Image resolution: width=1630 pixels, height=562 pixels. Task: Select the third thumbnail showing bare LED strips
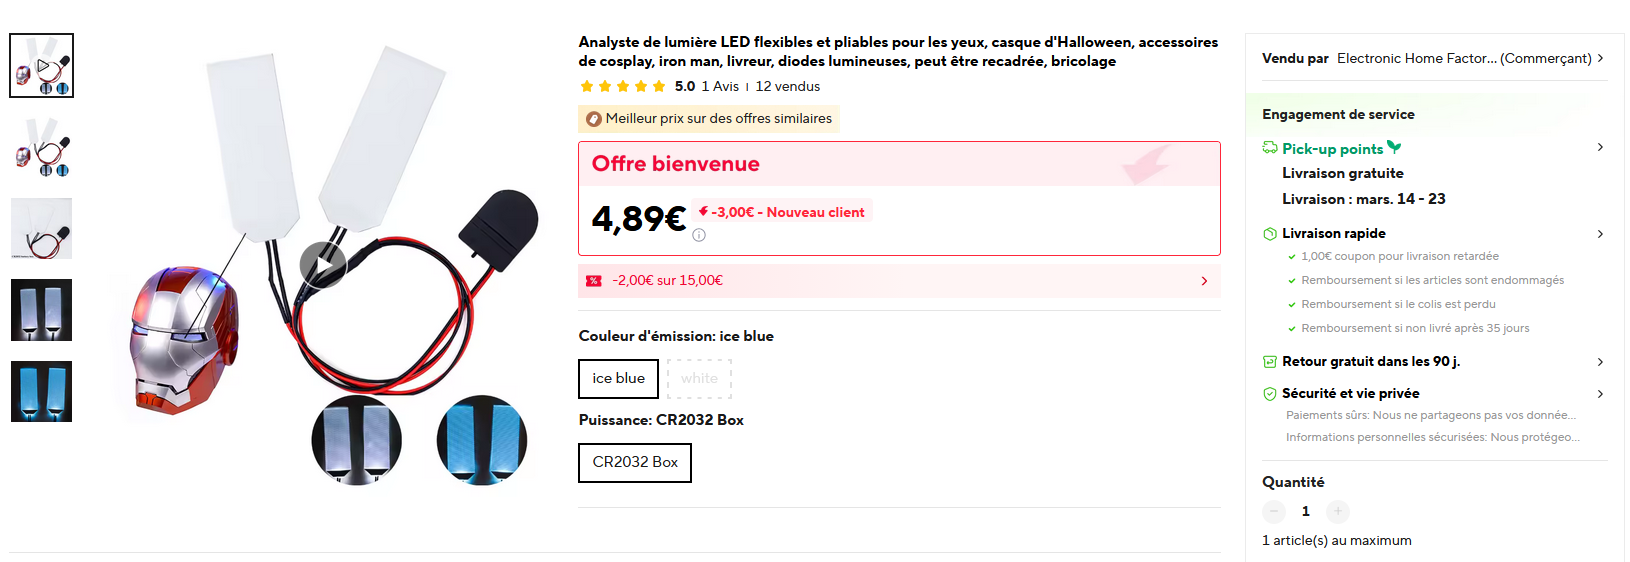(42, 228)
